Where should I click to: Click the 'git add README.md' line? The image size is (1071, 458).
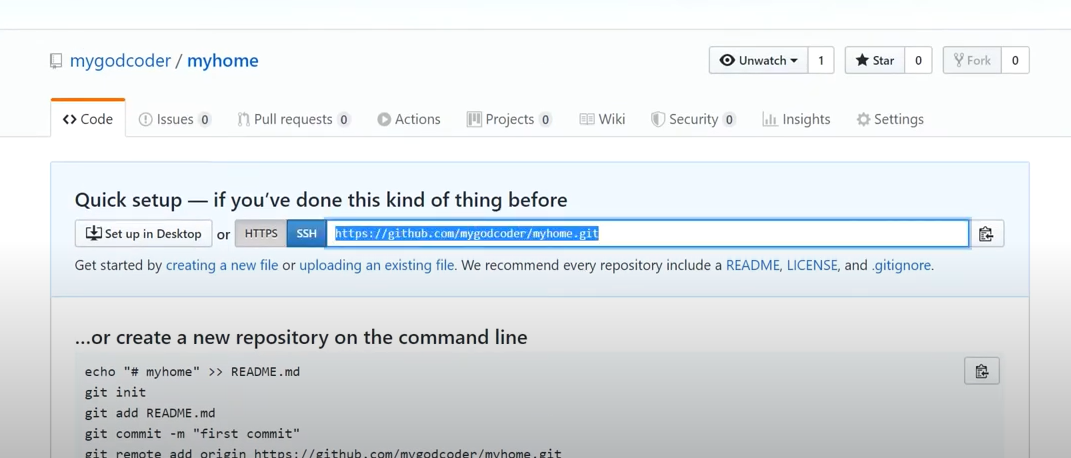(150, 413)
